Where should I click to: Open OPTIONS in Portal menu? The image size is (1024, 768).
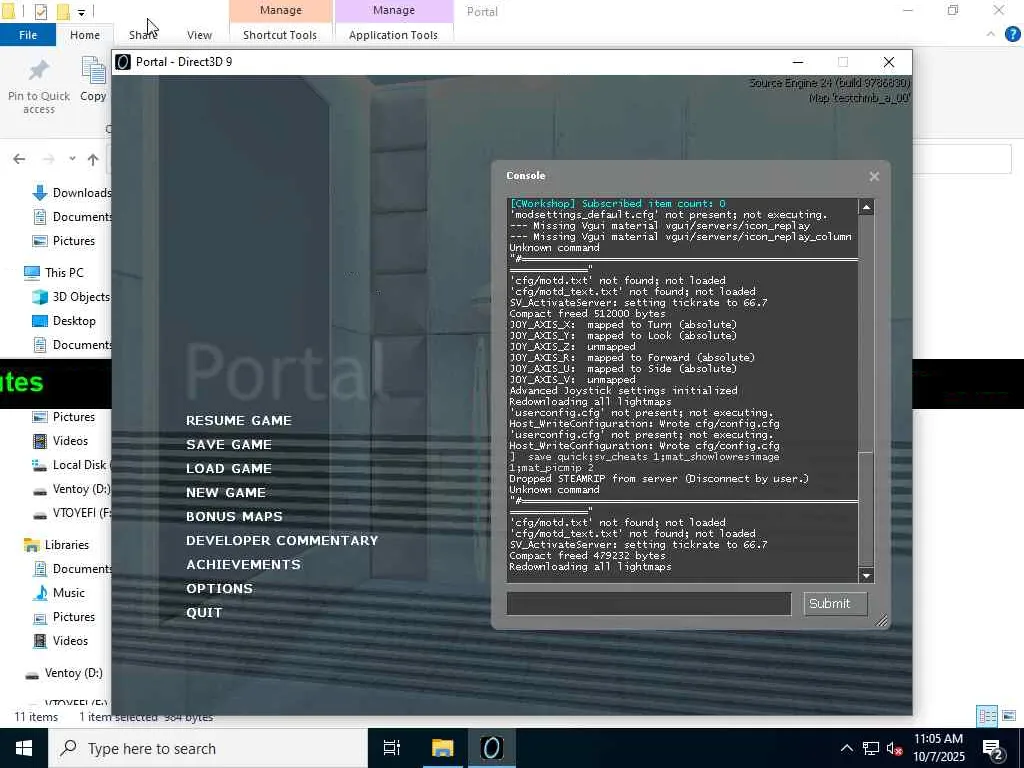click(x=219, y=588)
